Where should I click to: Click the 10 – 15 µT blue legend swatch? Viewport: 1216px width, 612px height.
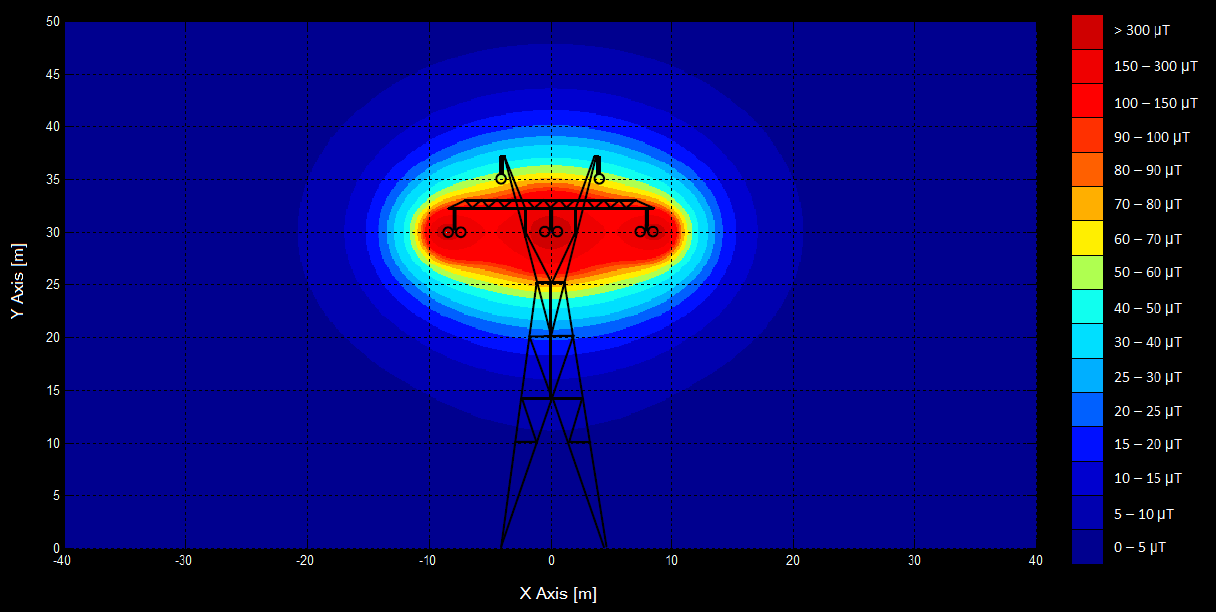tap(1088, 479)
